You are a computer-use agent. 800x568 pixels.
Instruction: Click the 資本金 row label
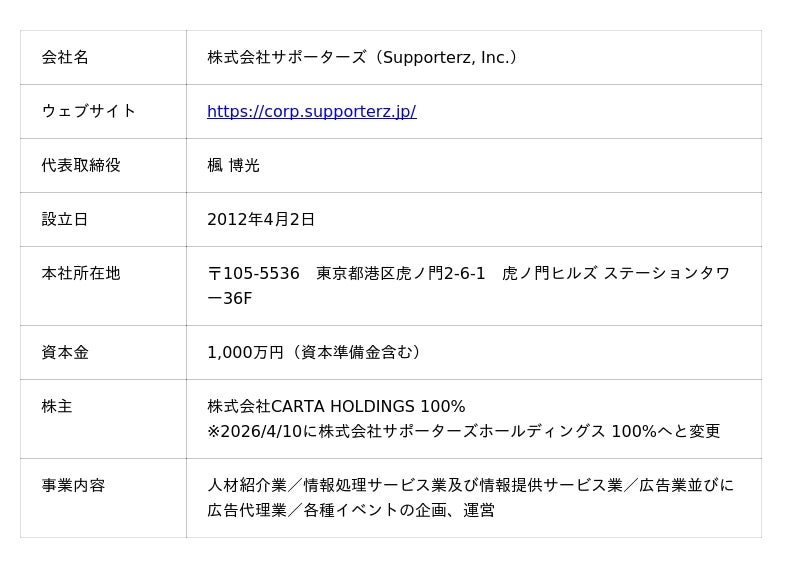[65, 353]
